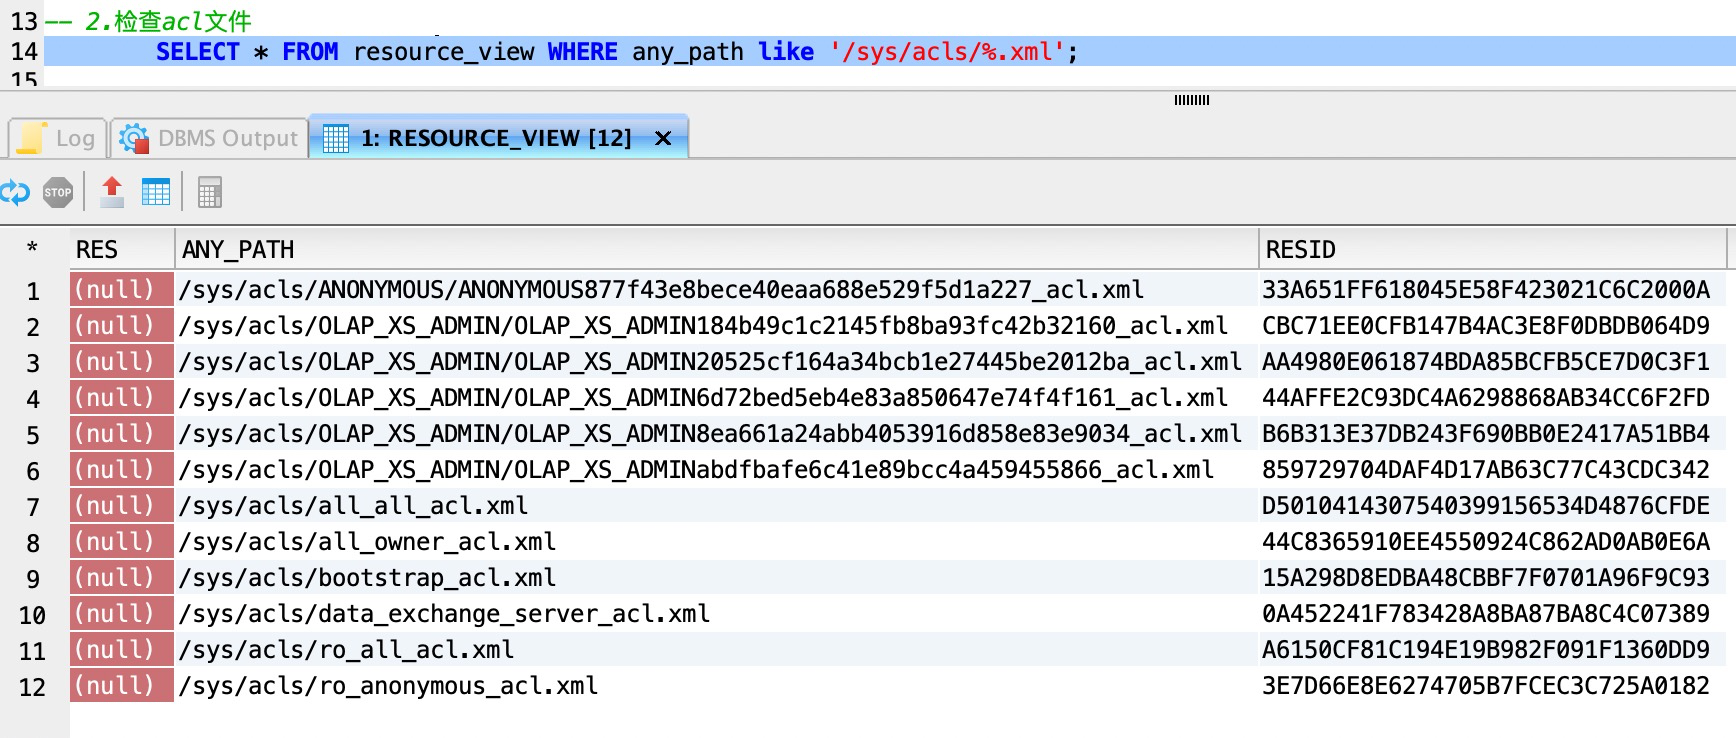Sort by ANY_PATH column header
This screenshot has width=1736, height=738.
pyautogui.click(x=716, y=249)
